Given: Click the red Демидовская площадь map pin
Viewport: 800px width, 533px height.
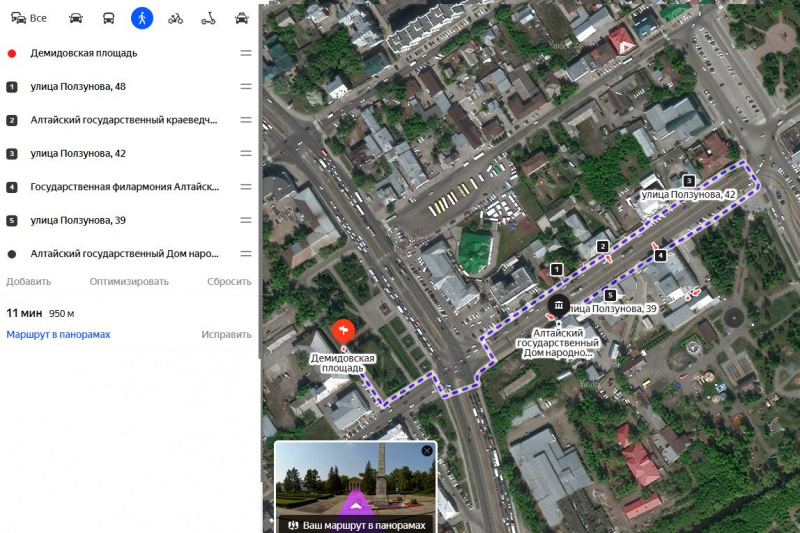Looking at the screenshot, I should pos(343,331).
